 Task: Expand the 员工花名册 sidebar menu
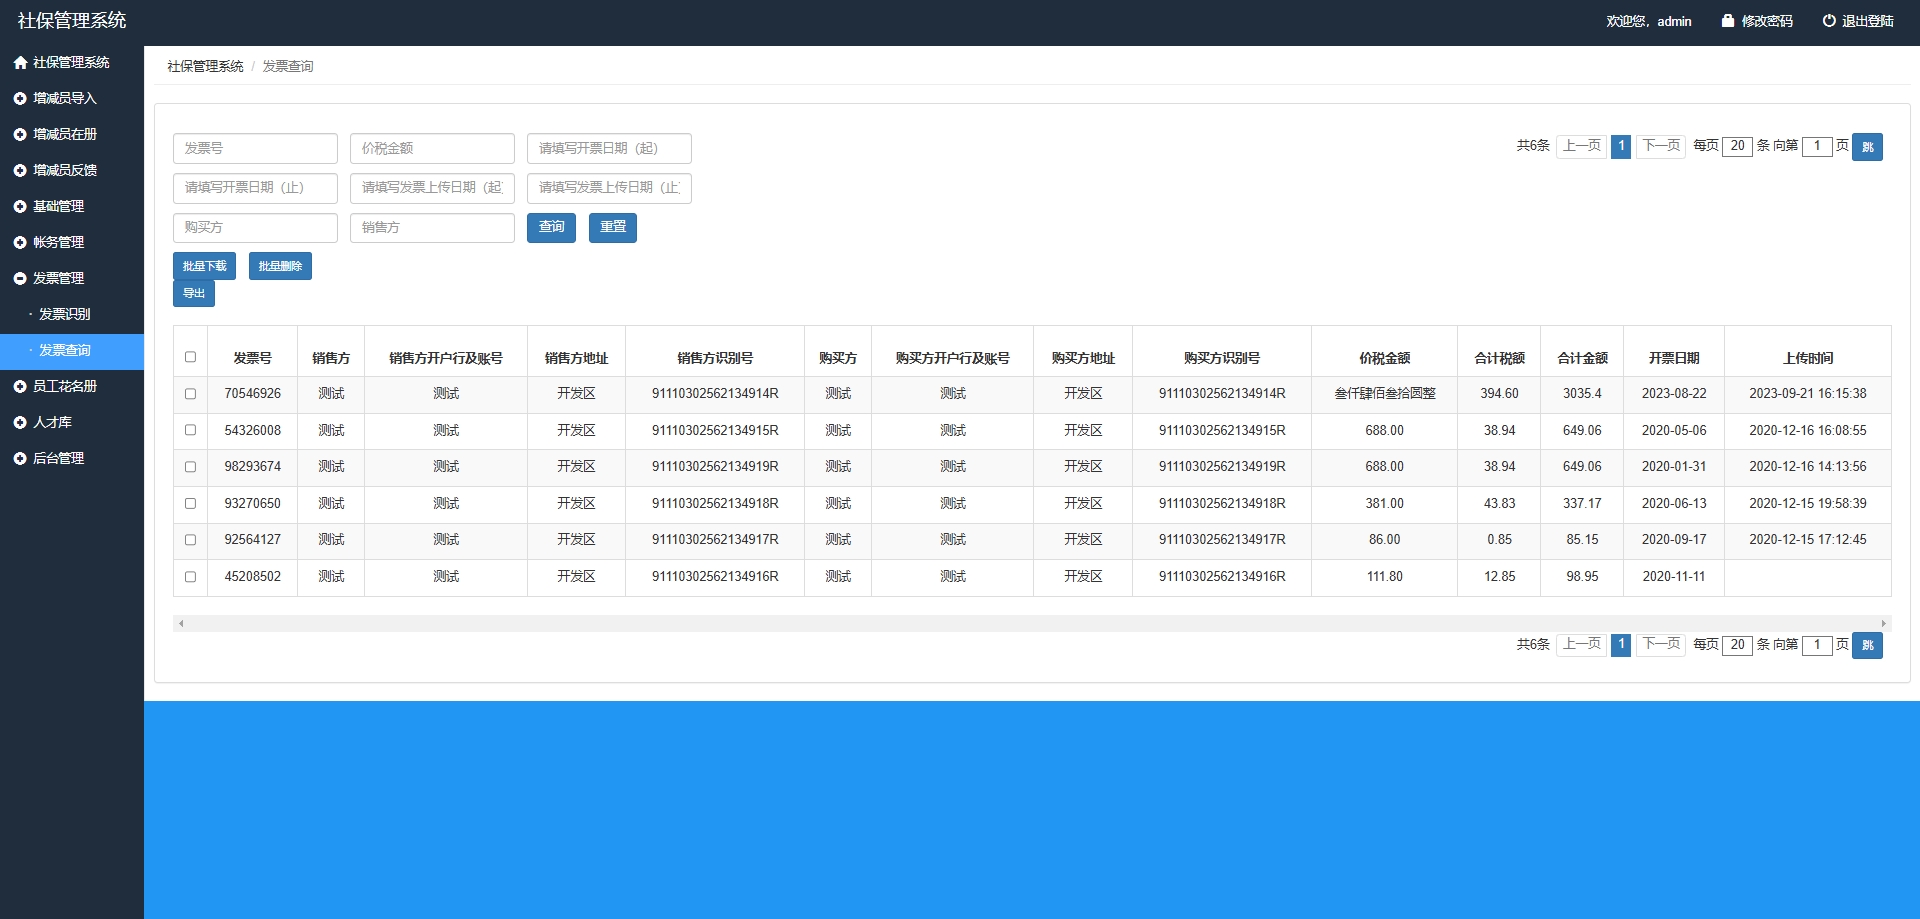tap(72, 386)
